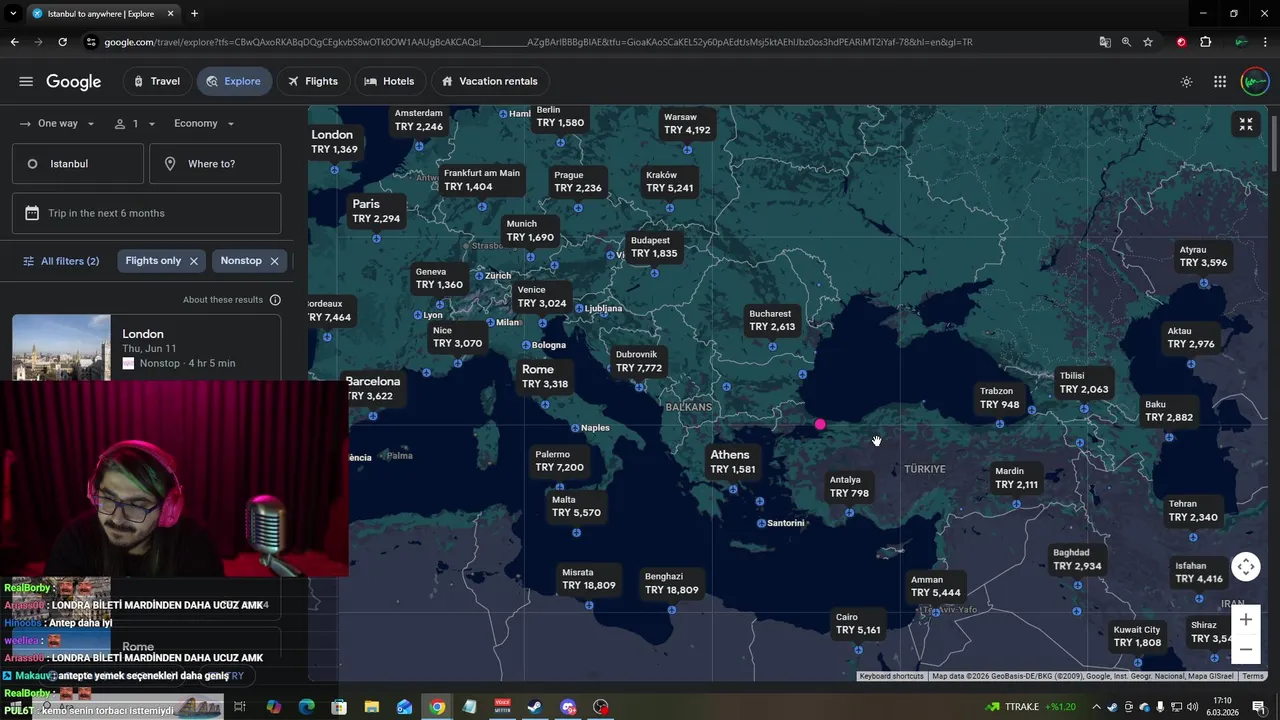Open the map Terms link
Screen dimensions: 1280x720
click(x=1253, y=676)
